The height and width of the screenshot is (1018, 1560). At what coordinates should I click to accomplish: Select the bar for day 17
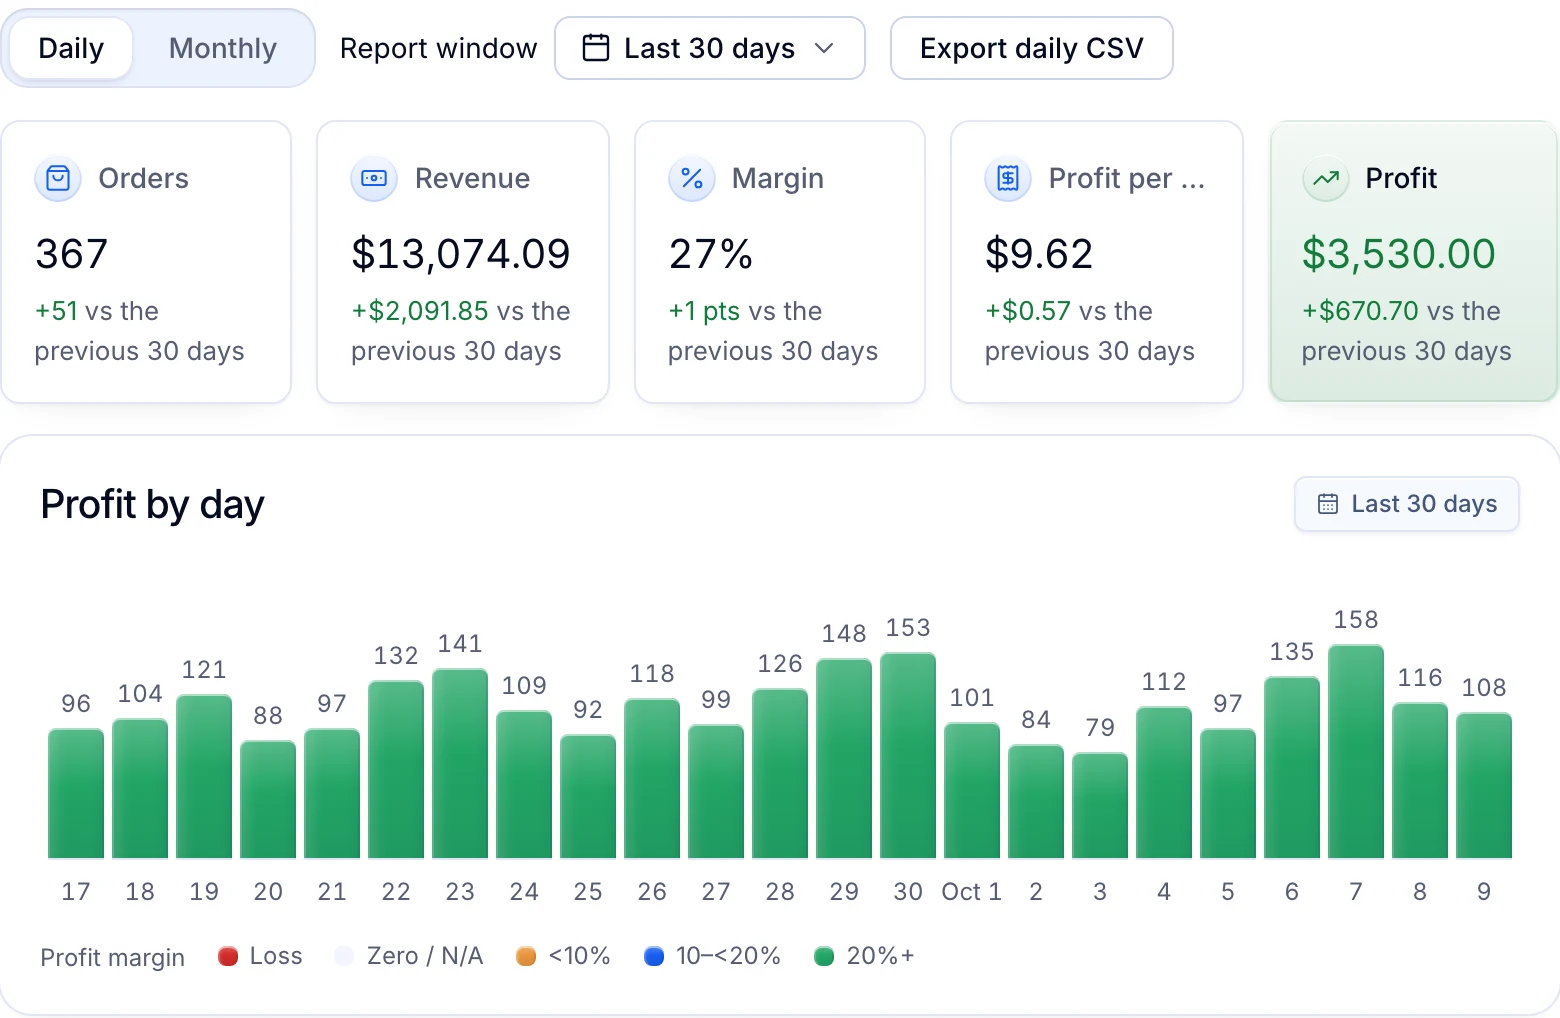[x=76, y=793]
